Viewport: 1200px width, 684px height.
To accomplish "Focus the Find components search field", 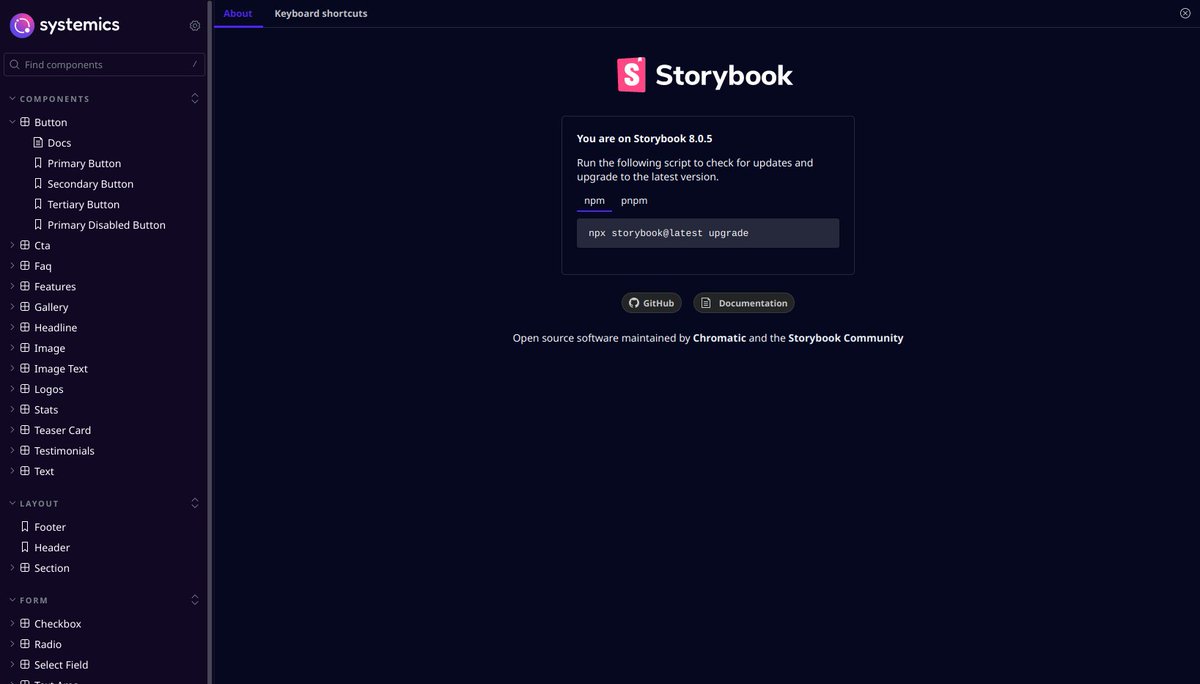I will pos(105,64).
